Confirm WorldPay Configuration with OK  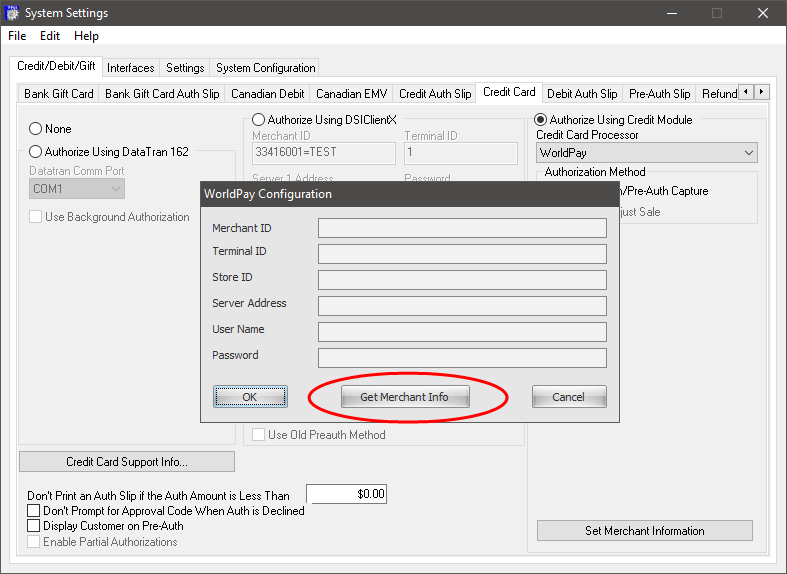[250, 397]
